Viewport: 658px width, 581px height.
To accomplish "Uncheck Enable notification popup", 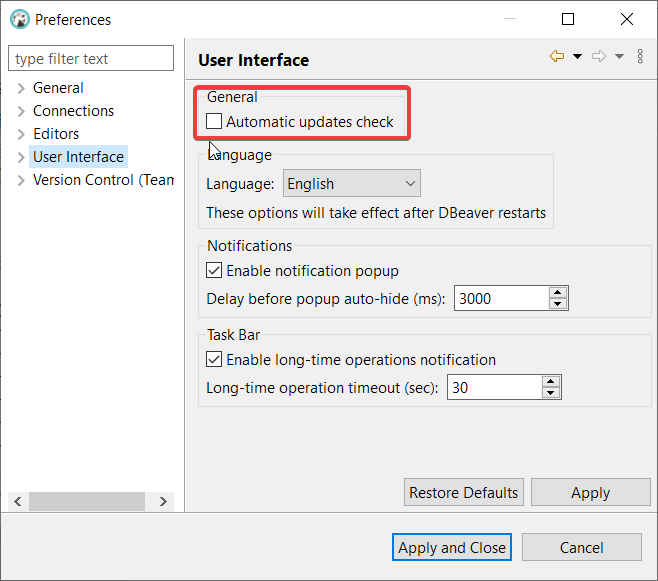I will (214, 270).
